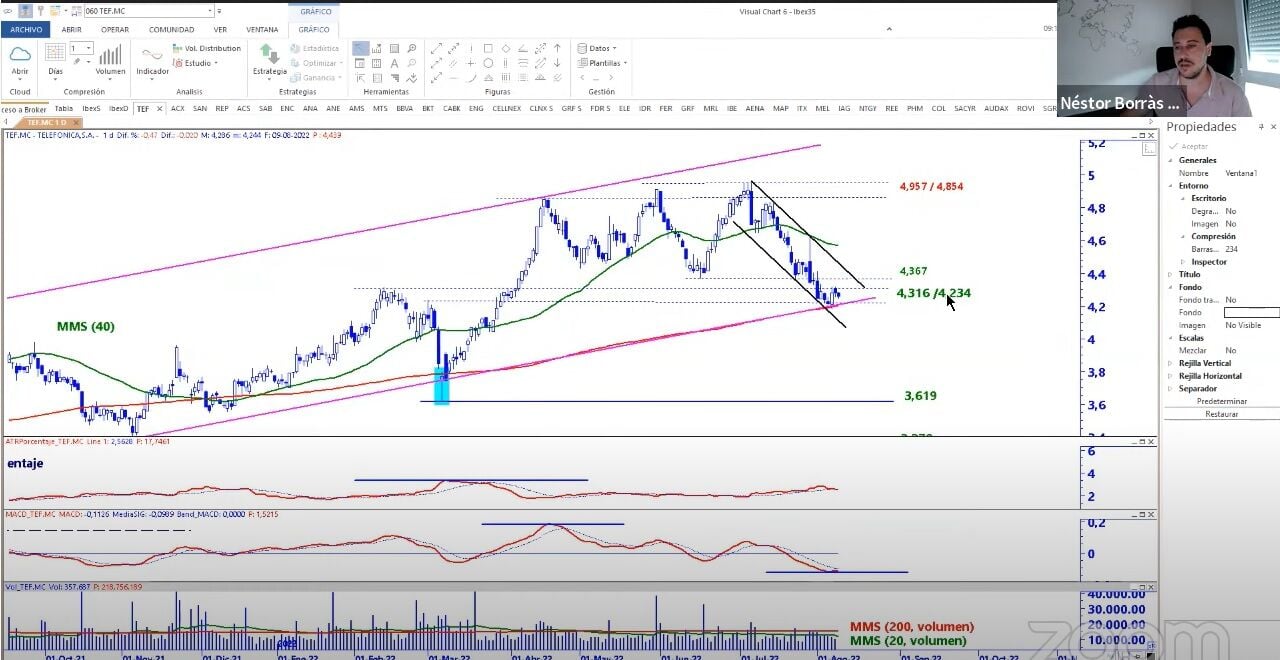Open the ARCHIVO menu
1280x660 pixels.
[x=26, y=29]
